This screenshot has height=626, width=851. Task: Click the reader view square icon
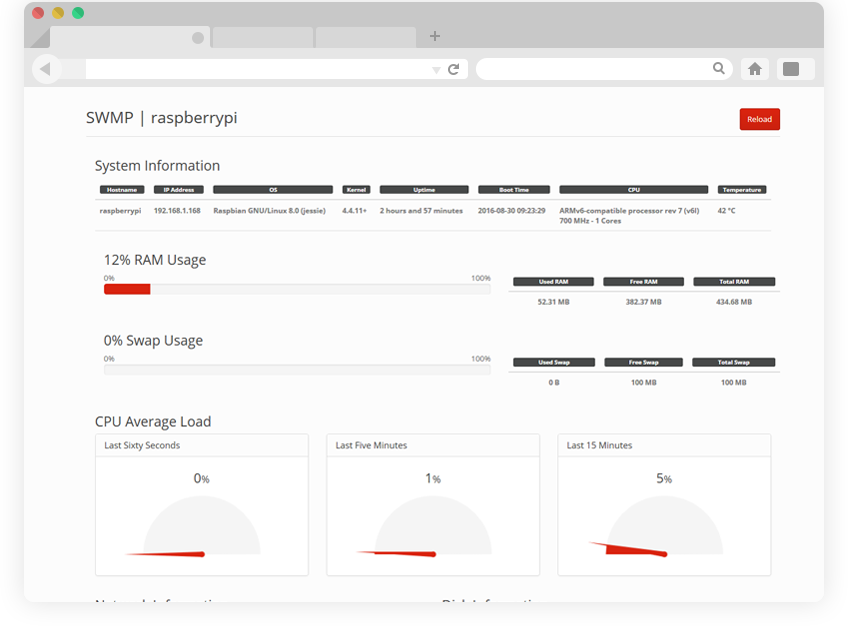(794, 69)
